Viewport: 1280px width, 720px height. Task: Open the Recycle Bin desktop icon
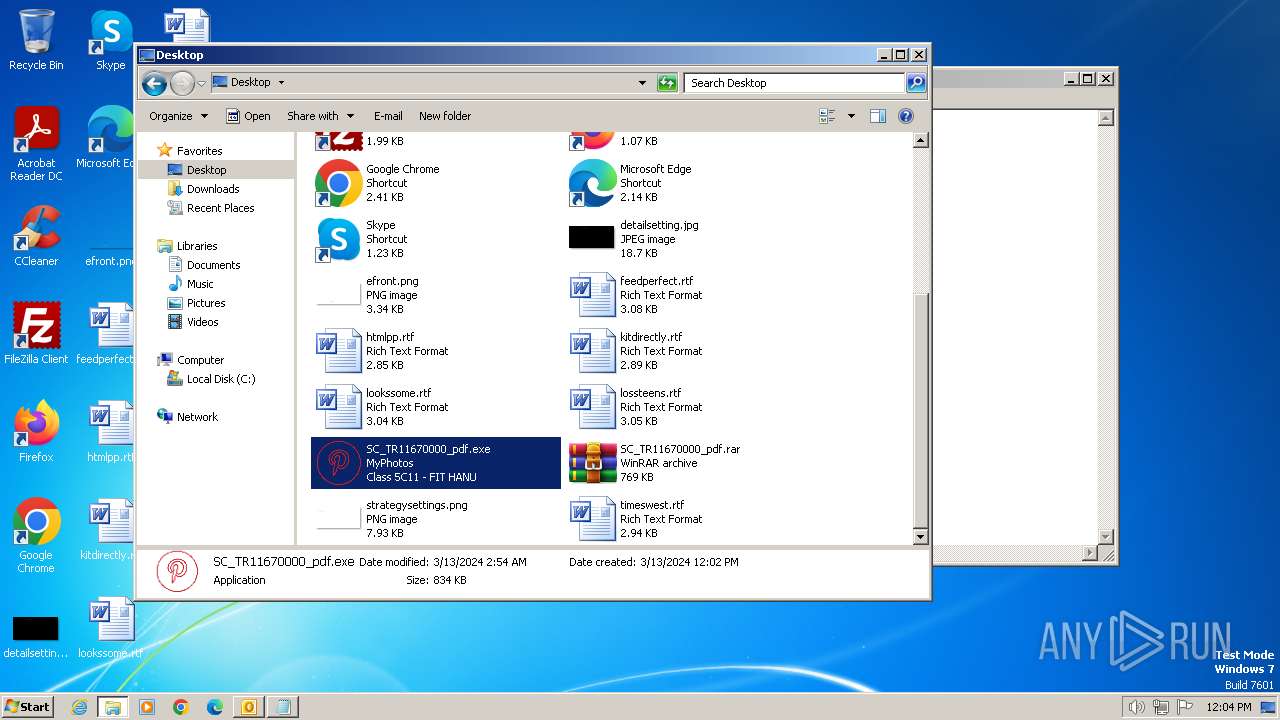tap(36, 40)
